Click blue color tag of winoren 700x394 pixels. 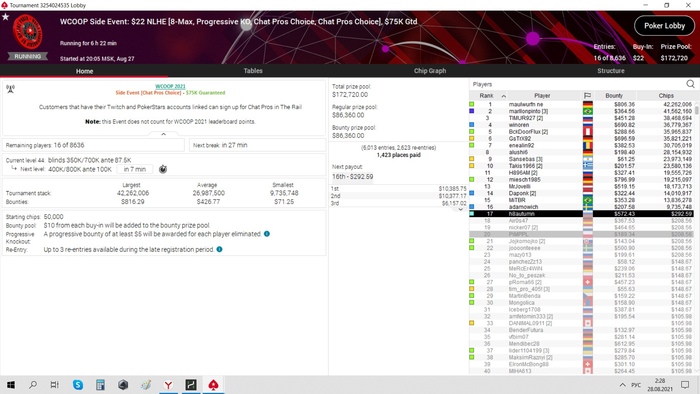471,125
